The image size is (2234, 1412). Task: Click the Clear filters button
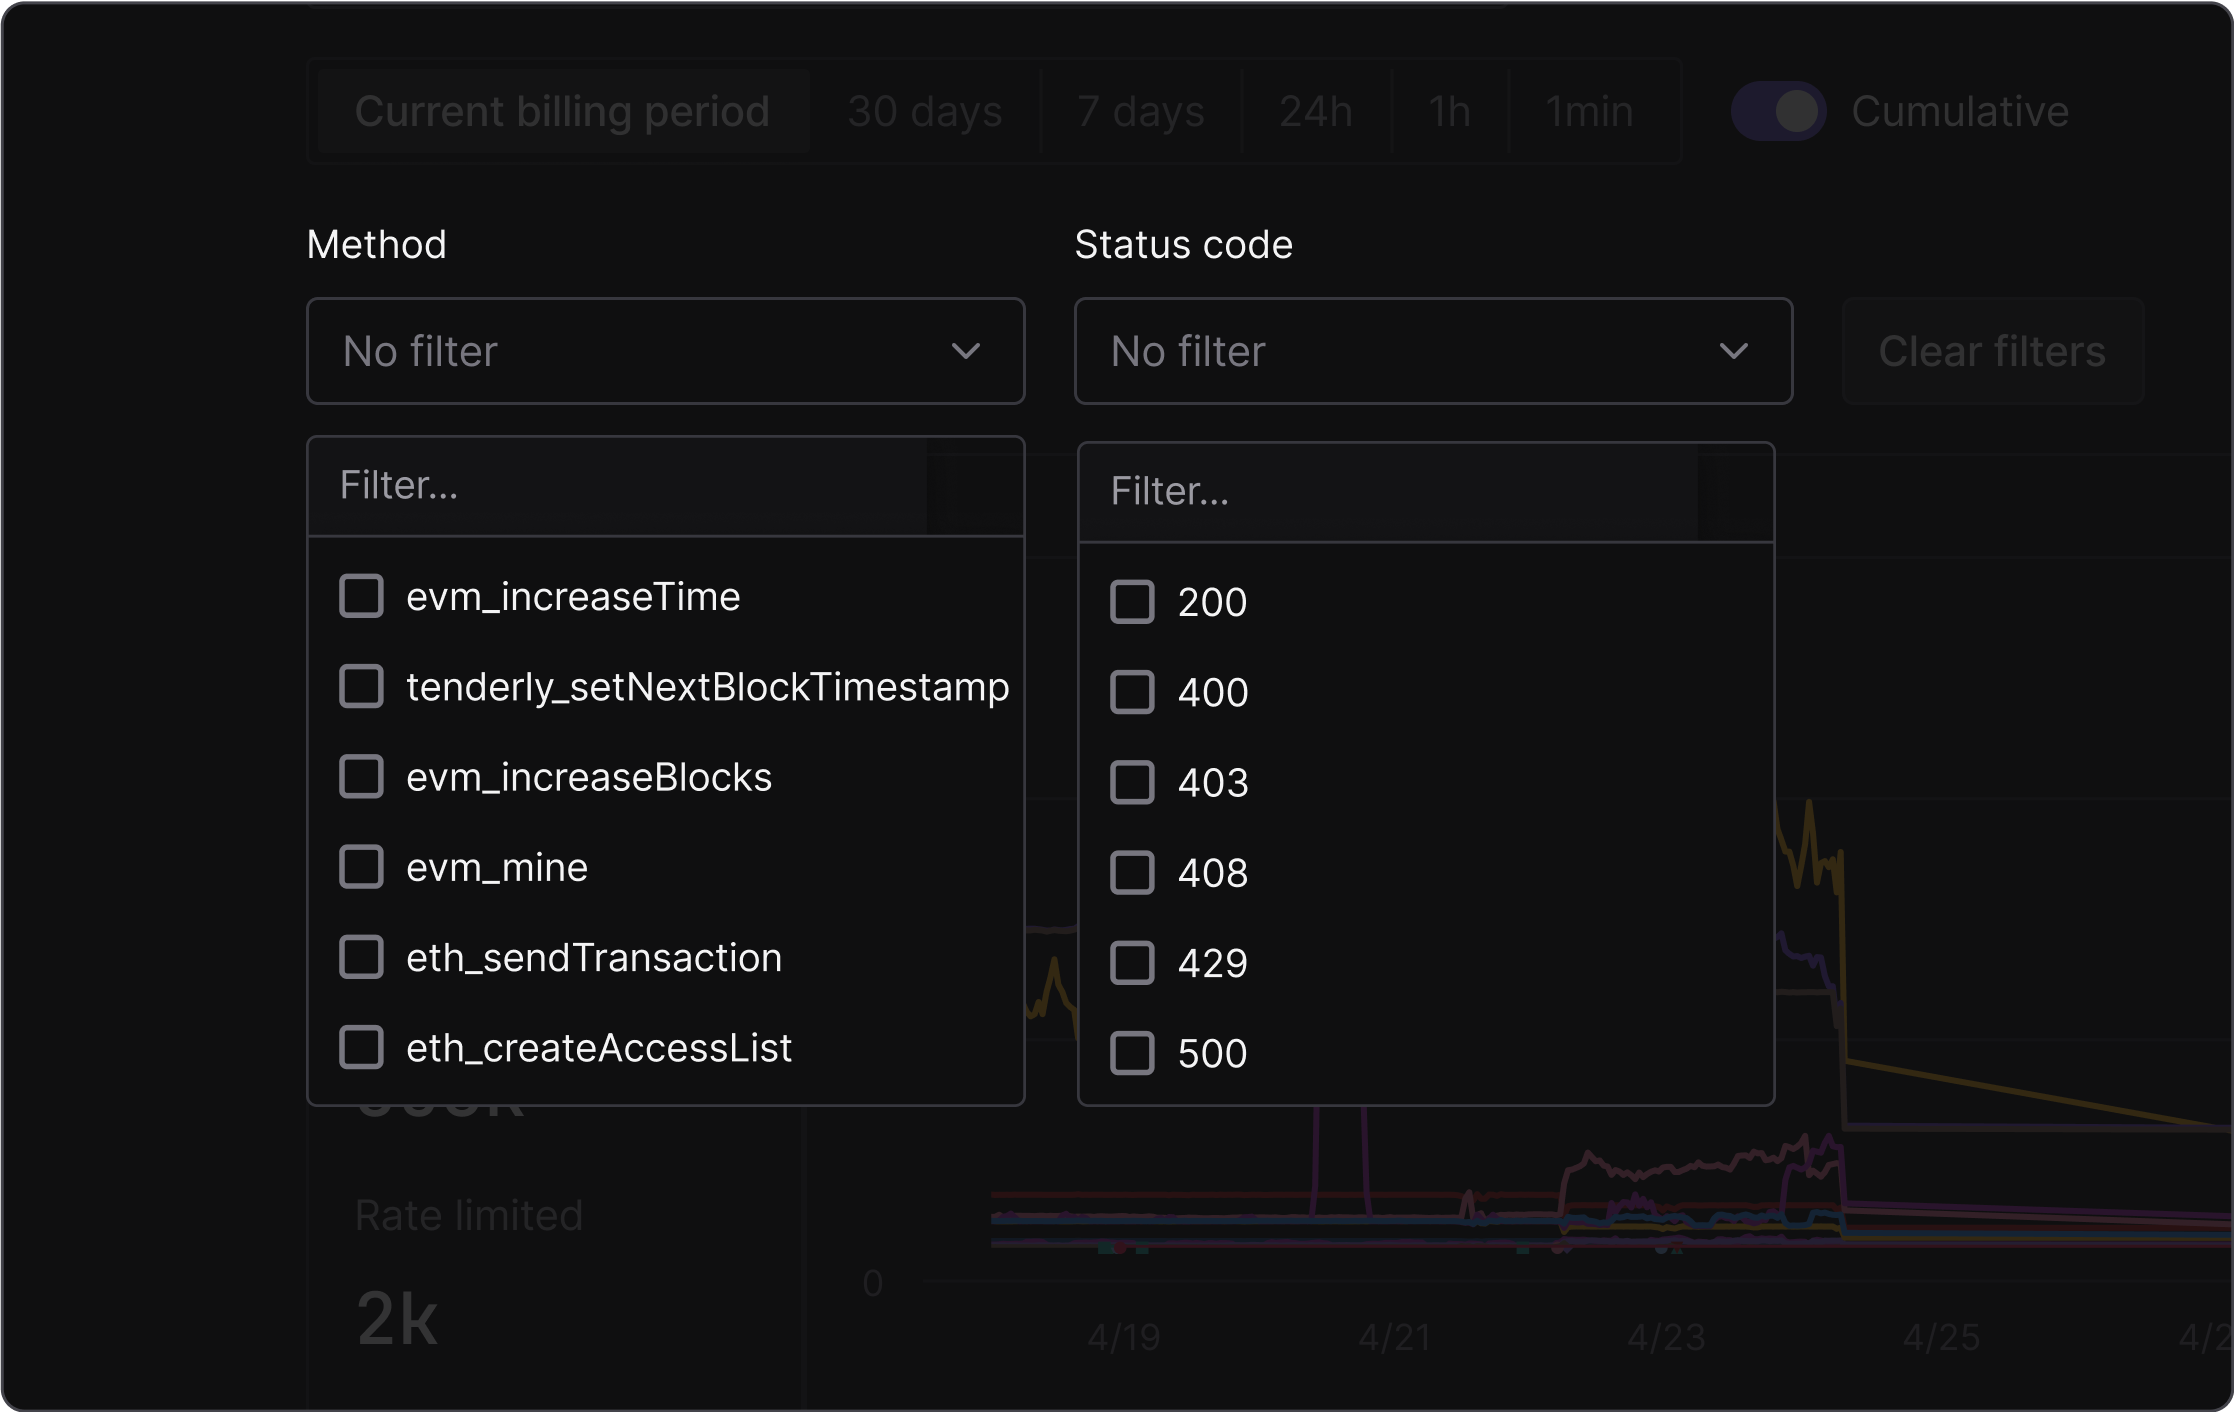(x=1992, y=351)
